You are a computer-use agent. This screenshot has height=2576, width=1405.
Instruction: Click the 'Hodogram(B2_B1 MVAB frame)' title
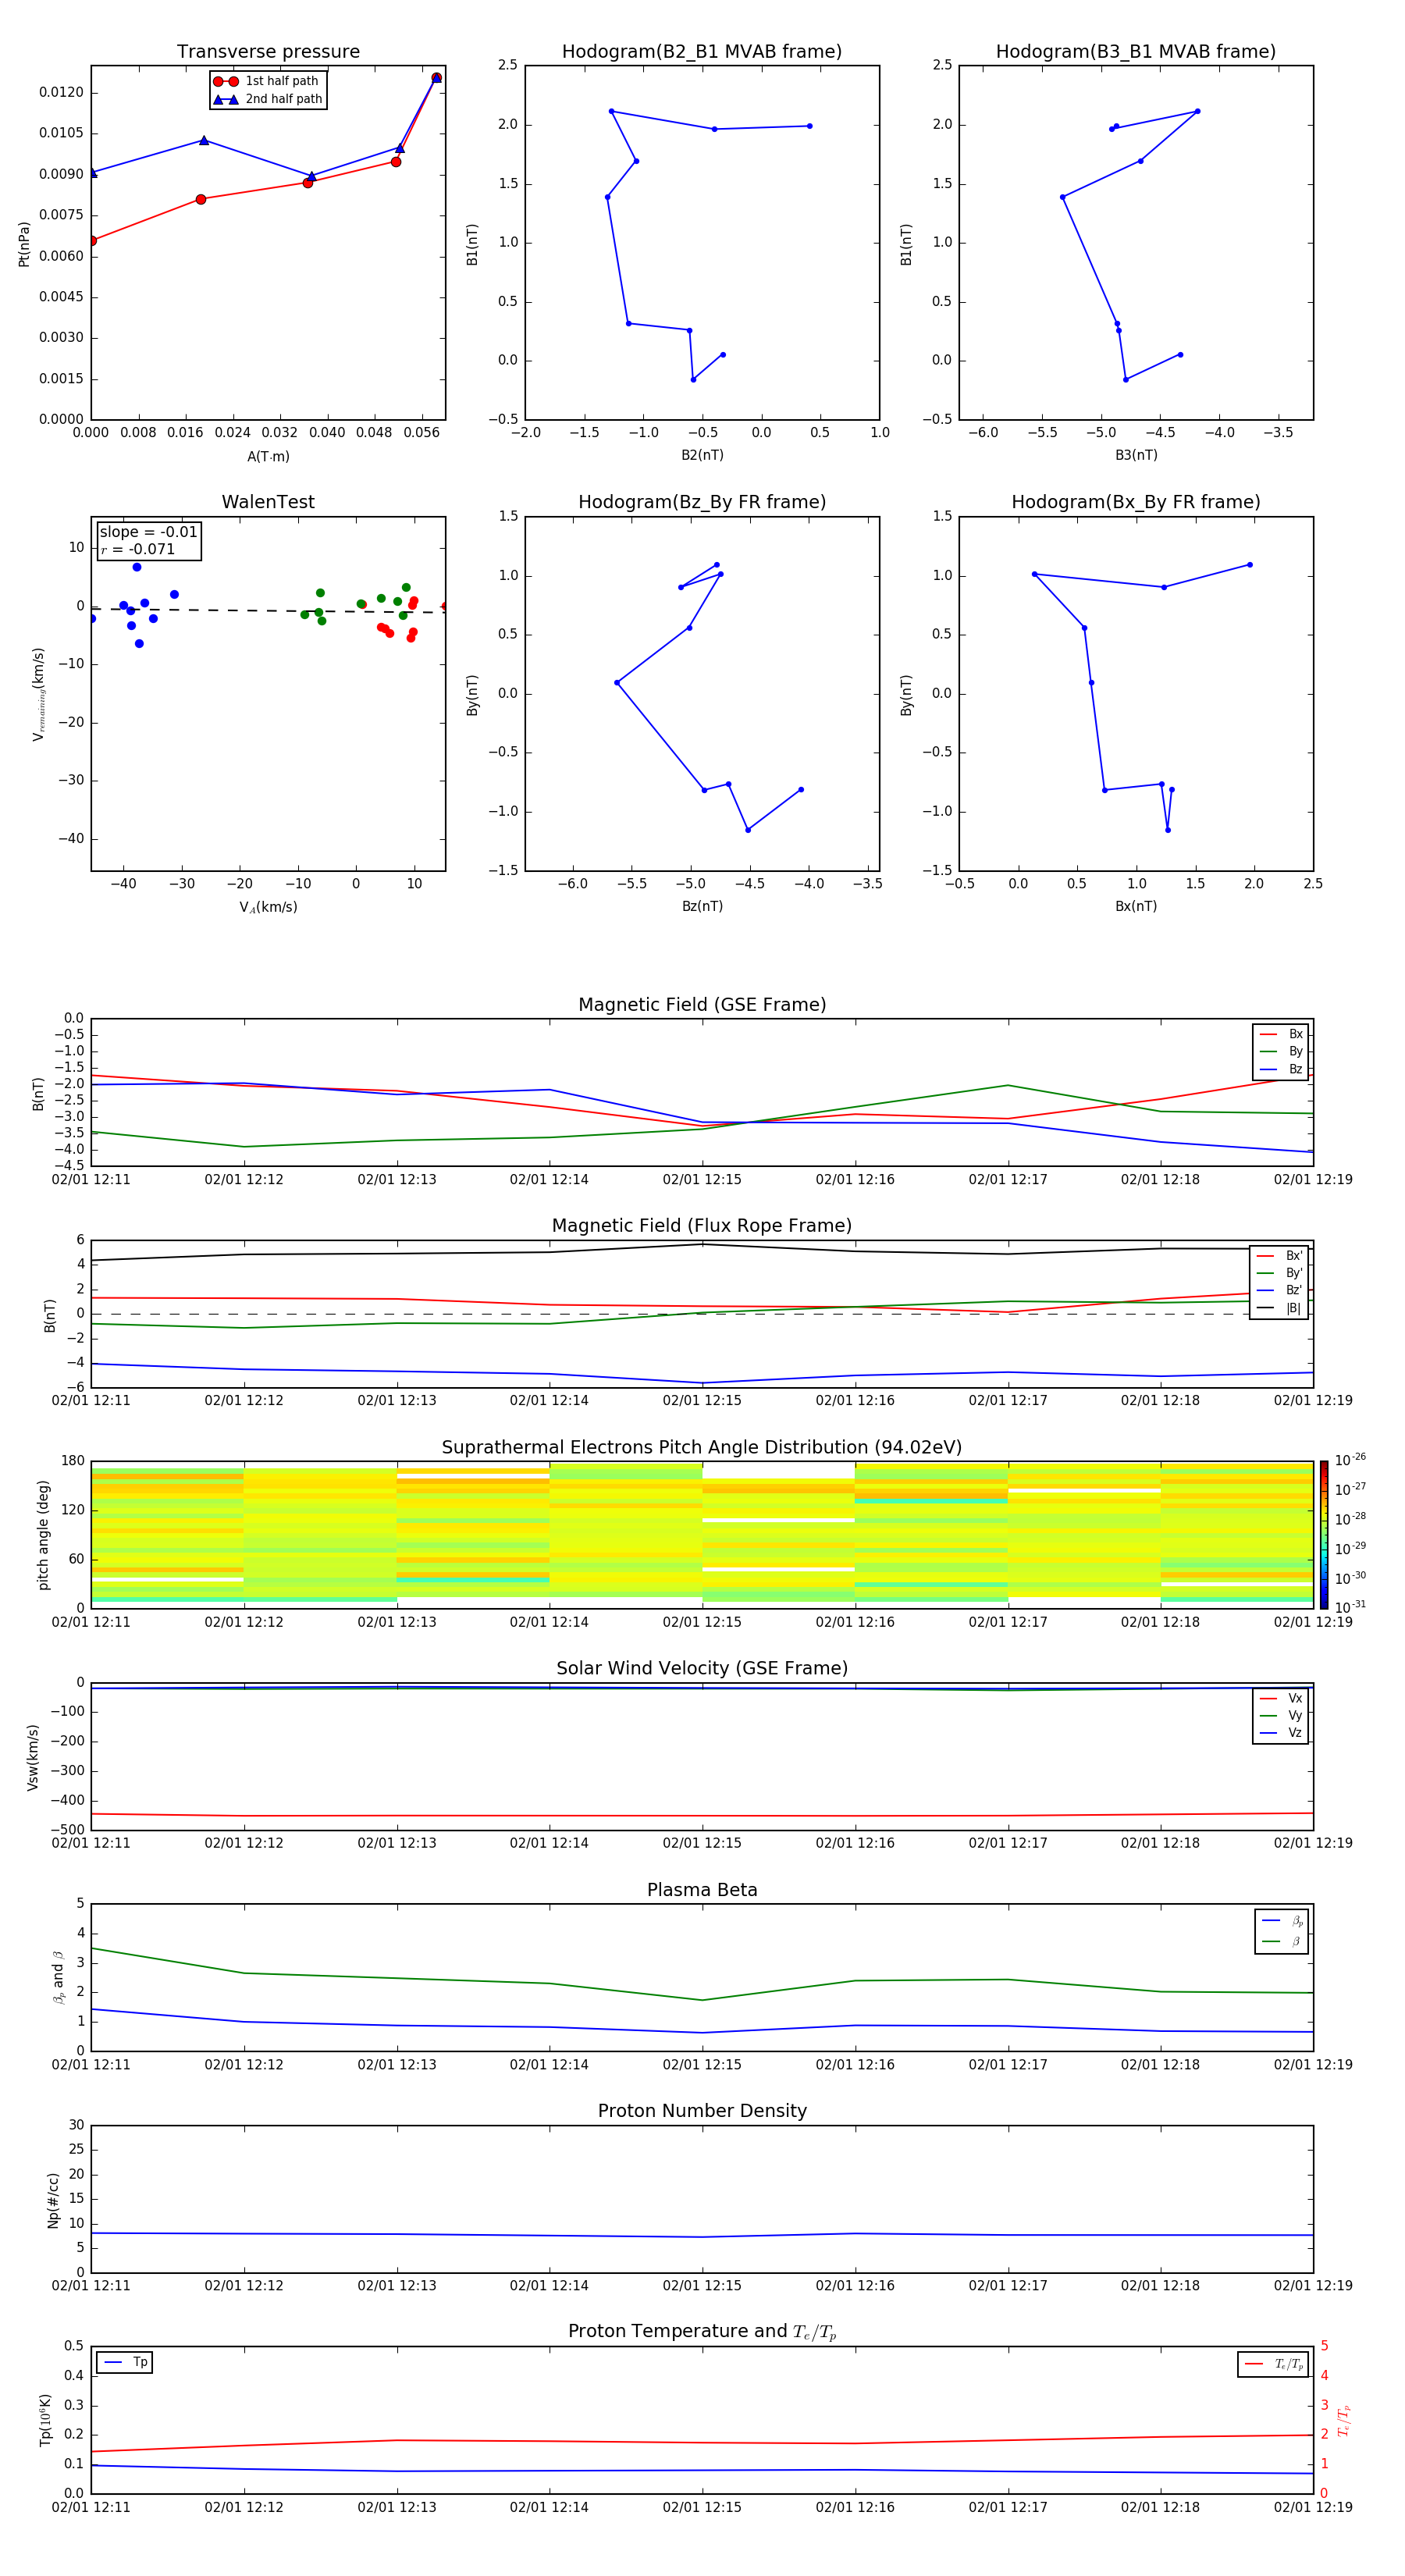[702, 52]
